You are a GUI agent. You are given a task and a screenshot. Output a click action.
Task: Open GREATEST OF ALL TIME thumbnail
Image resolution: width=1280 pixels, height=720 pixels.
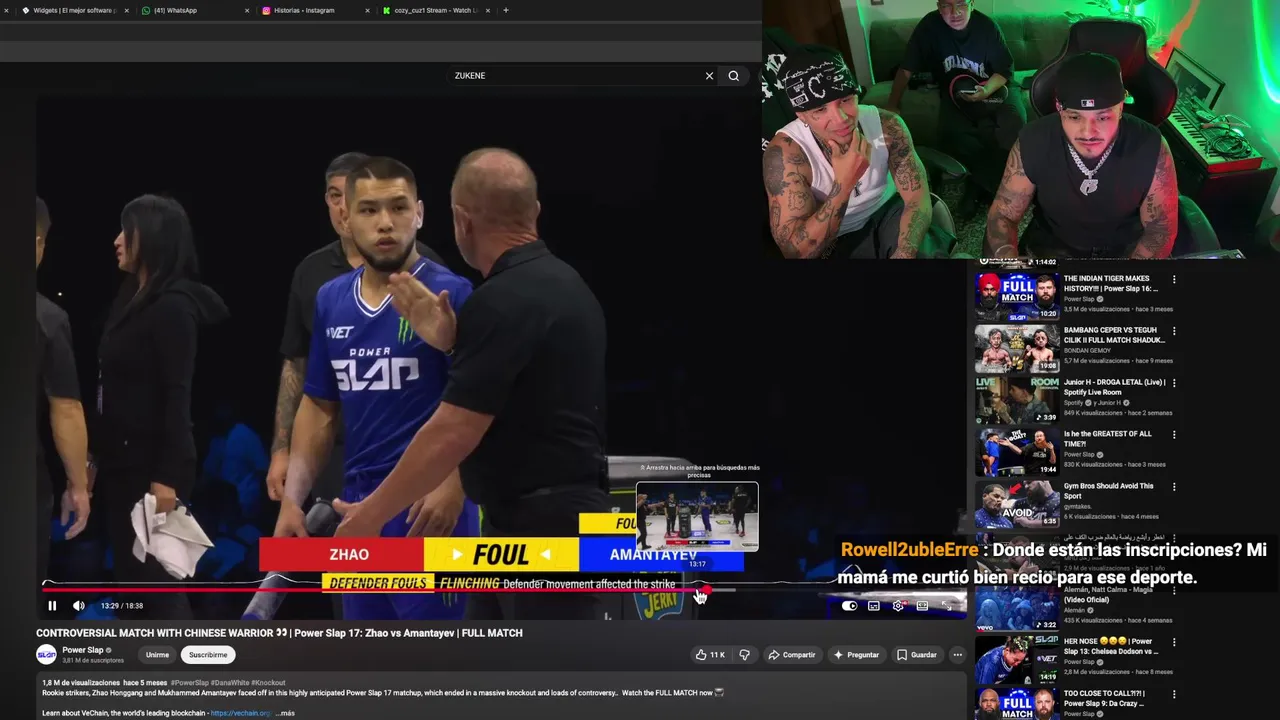[1017, 452]
